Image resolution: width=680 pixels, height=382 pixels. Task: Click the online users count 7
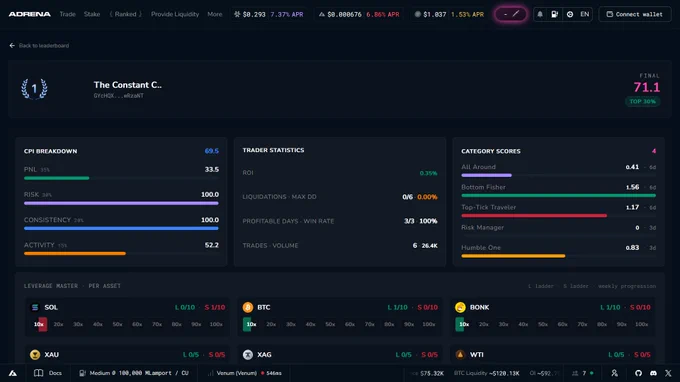[x=584, y=373]
